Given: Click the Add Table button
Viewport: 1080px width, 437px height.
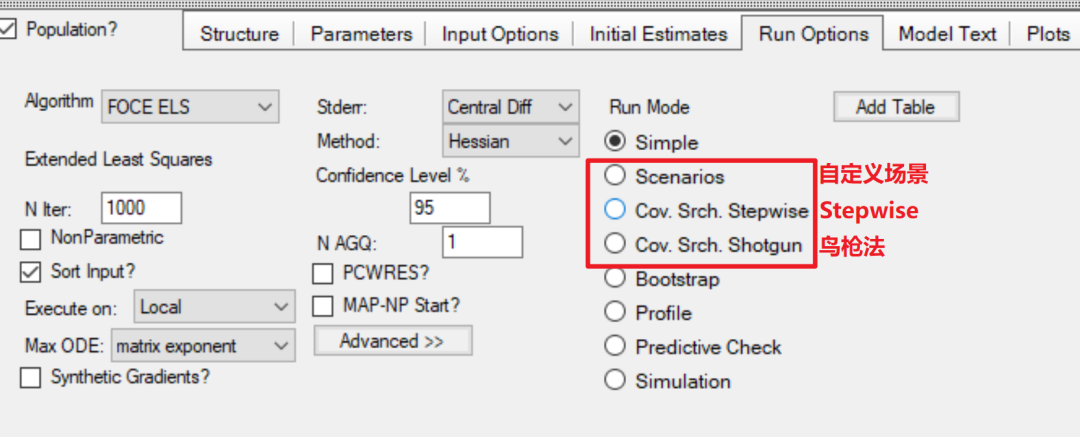Looking at the screenshot, I should coord(895,107).
